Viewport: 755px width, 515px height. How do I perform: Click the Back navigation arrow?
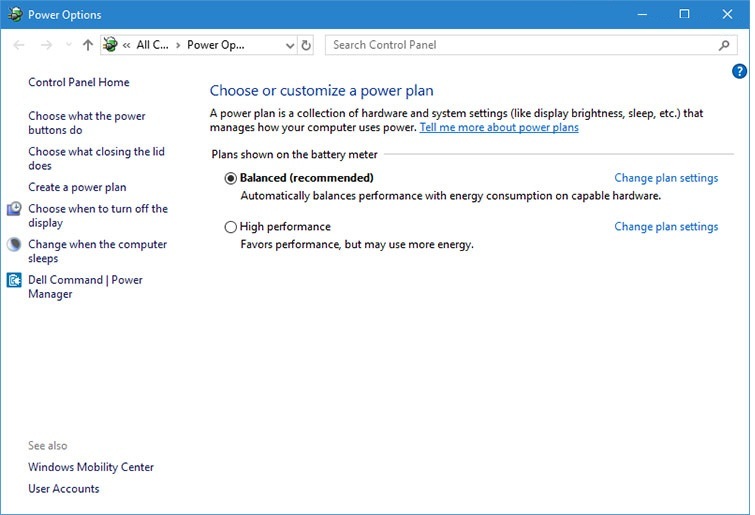pyautogui.click(x=20, y=45)
